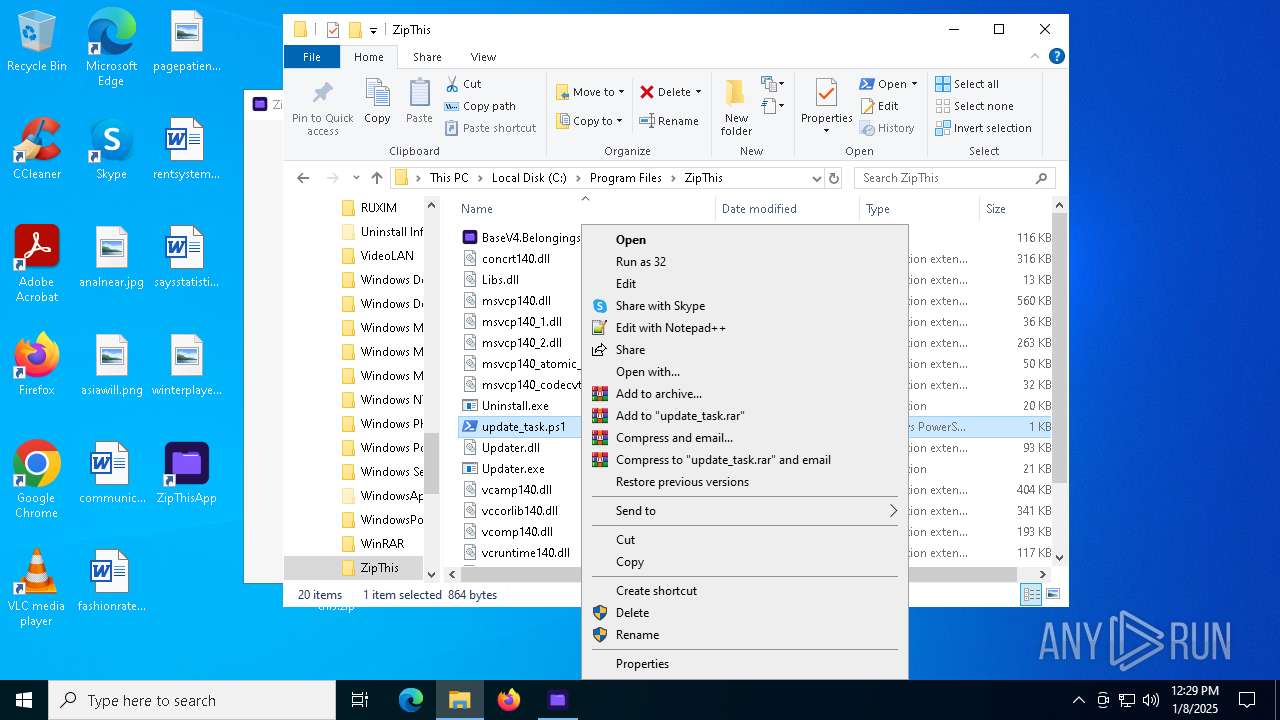
Task: Go up one folder level arrow
Action: pos(377,178)
